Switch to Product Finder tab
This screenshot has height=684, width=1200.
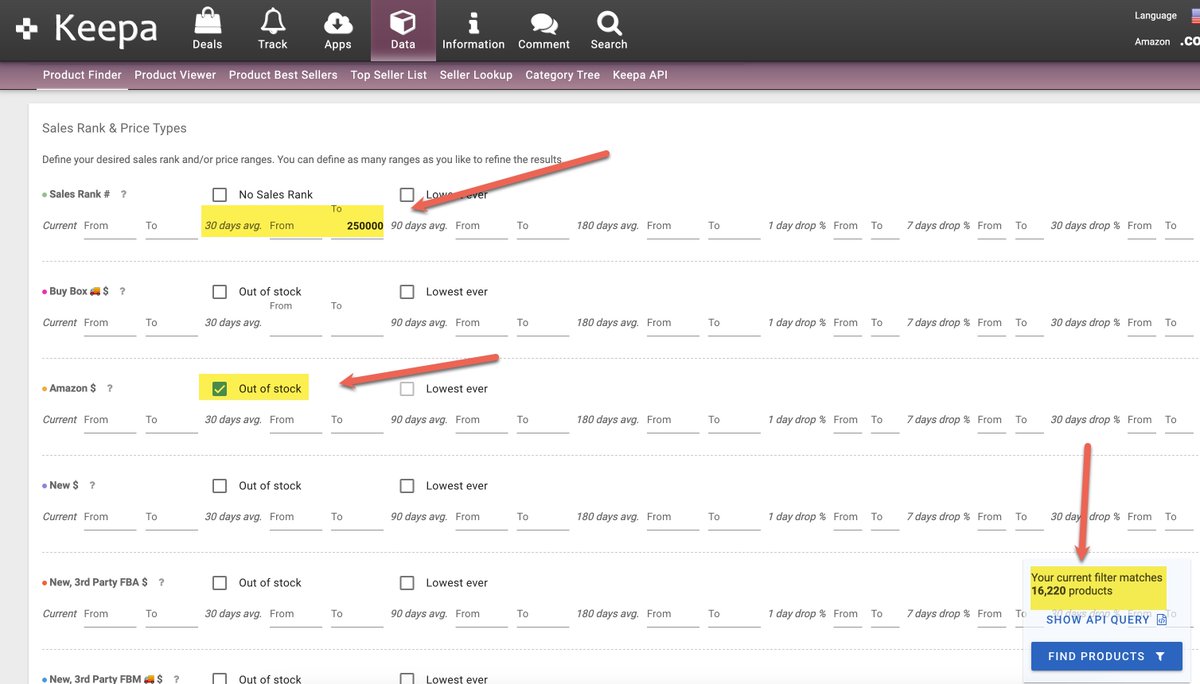point(82,75)
